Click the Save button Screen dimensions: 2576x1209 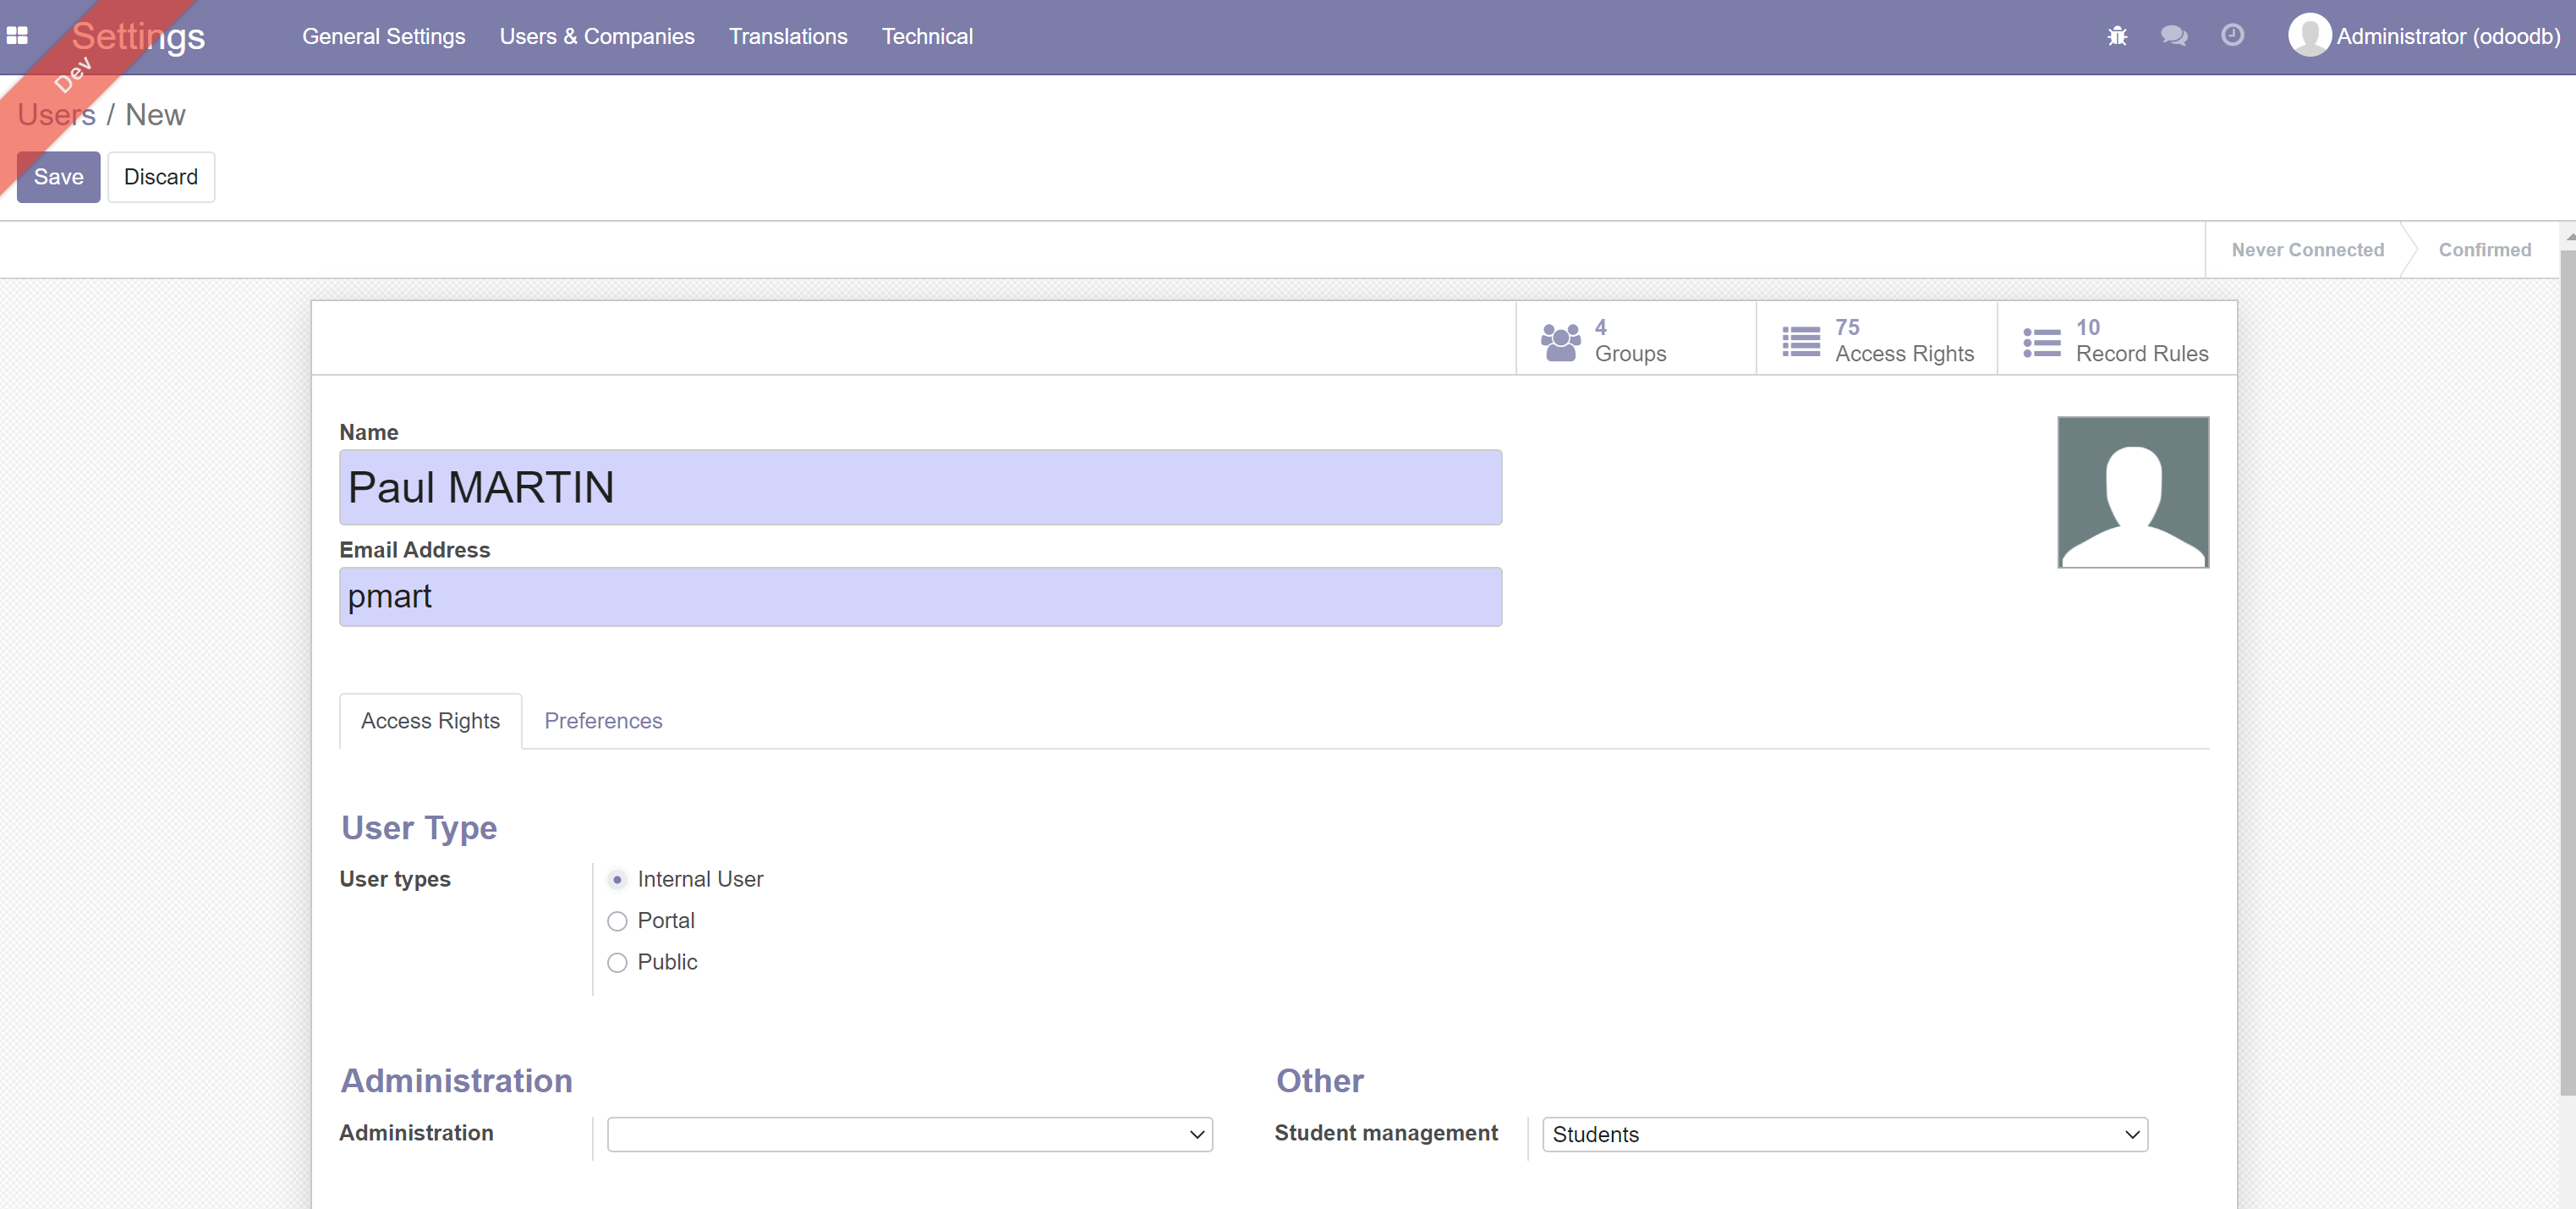pyautogui.click(x=58, y=177)
